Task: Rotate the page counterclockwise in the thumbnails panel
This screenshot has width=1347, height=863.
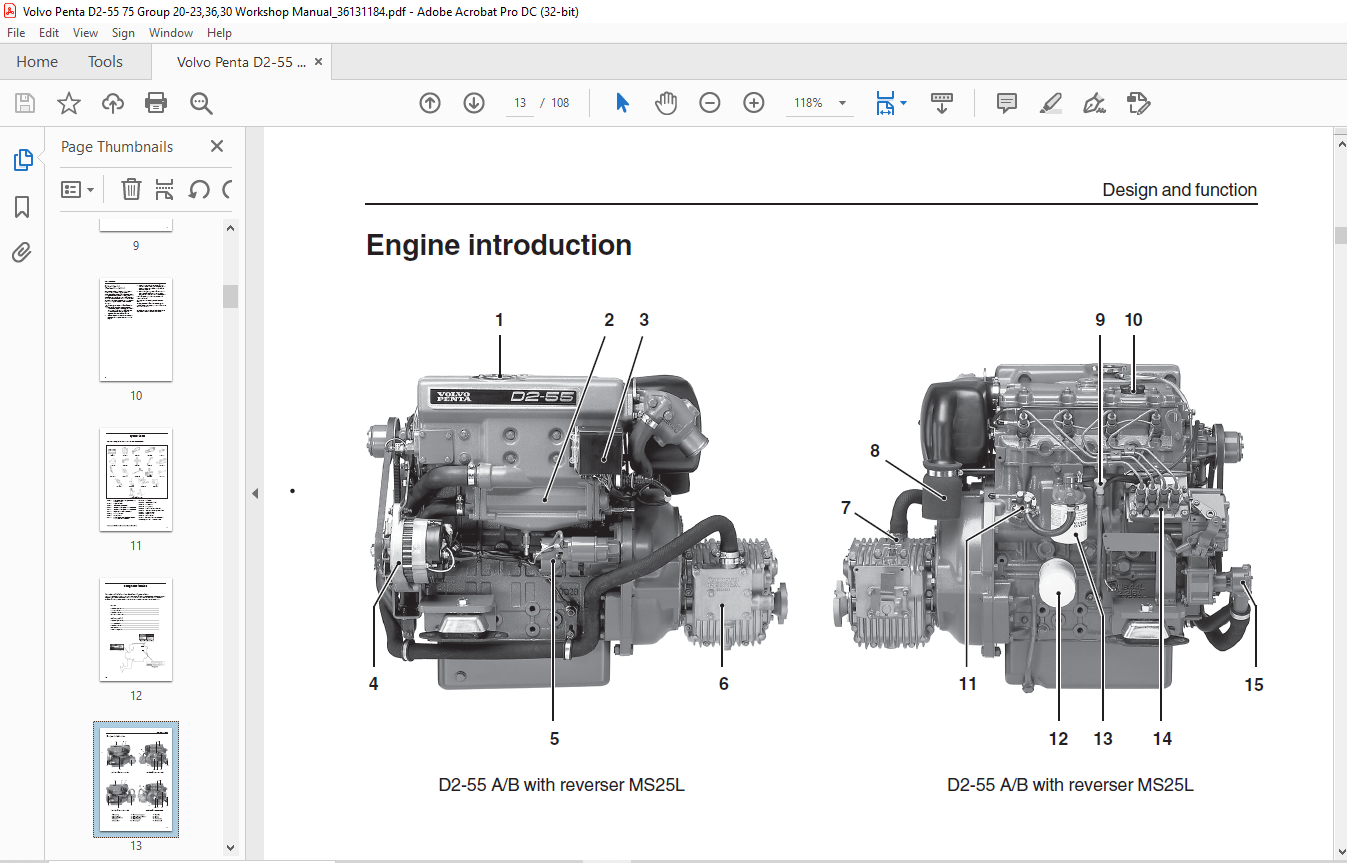Action: point(199,189)
